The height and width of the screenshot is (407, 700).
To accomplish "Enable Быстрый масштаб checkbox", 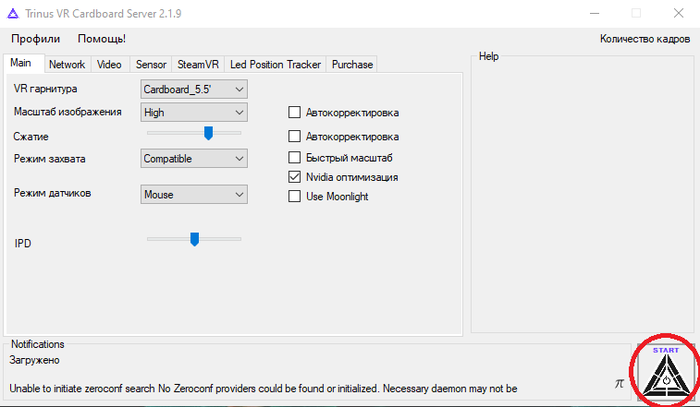I will (294, 158).
